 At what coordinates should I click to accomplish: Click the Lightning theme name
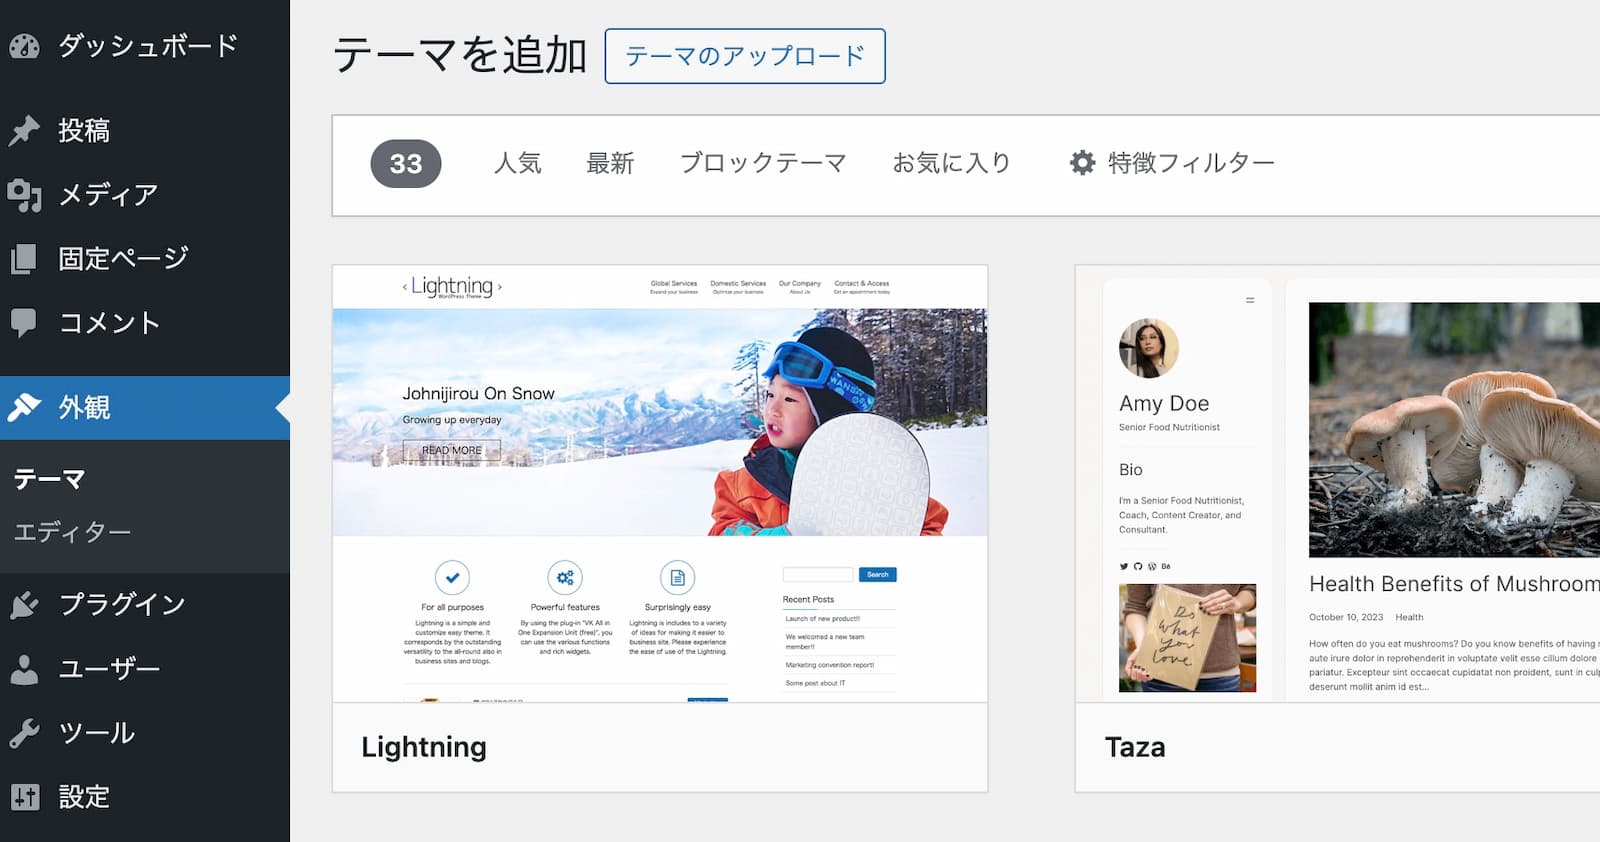tap(424, 747)
